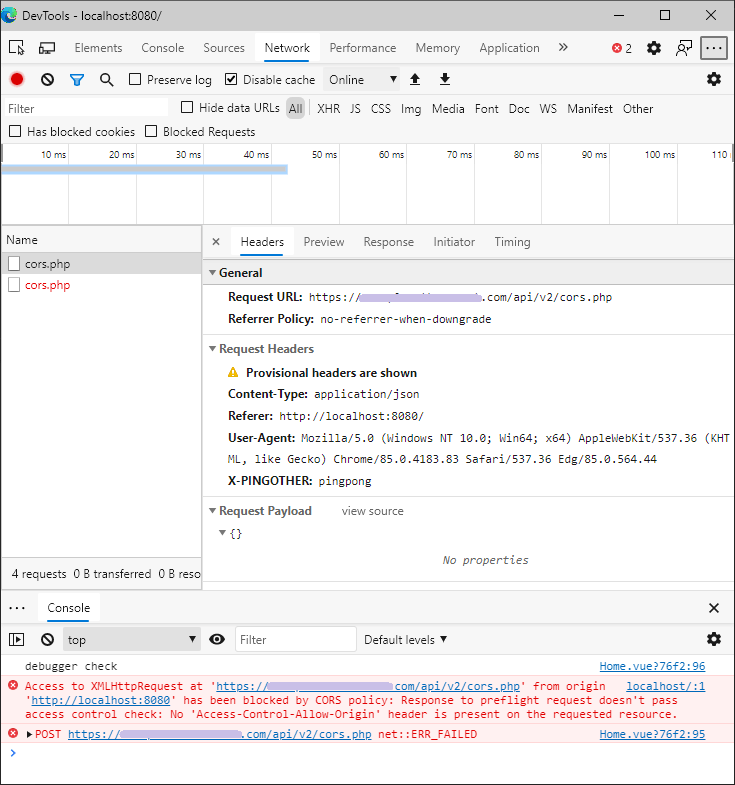Filter requests by XHR type

328,109
